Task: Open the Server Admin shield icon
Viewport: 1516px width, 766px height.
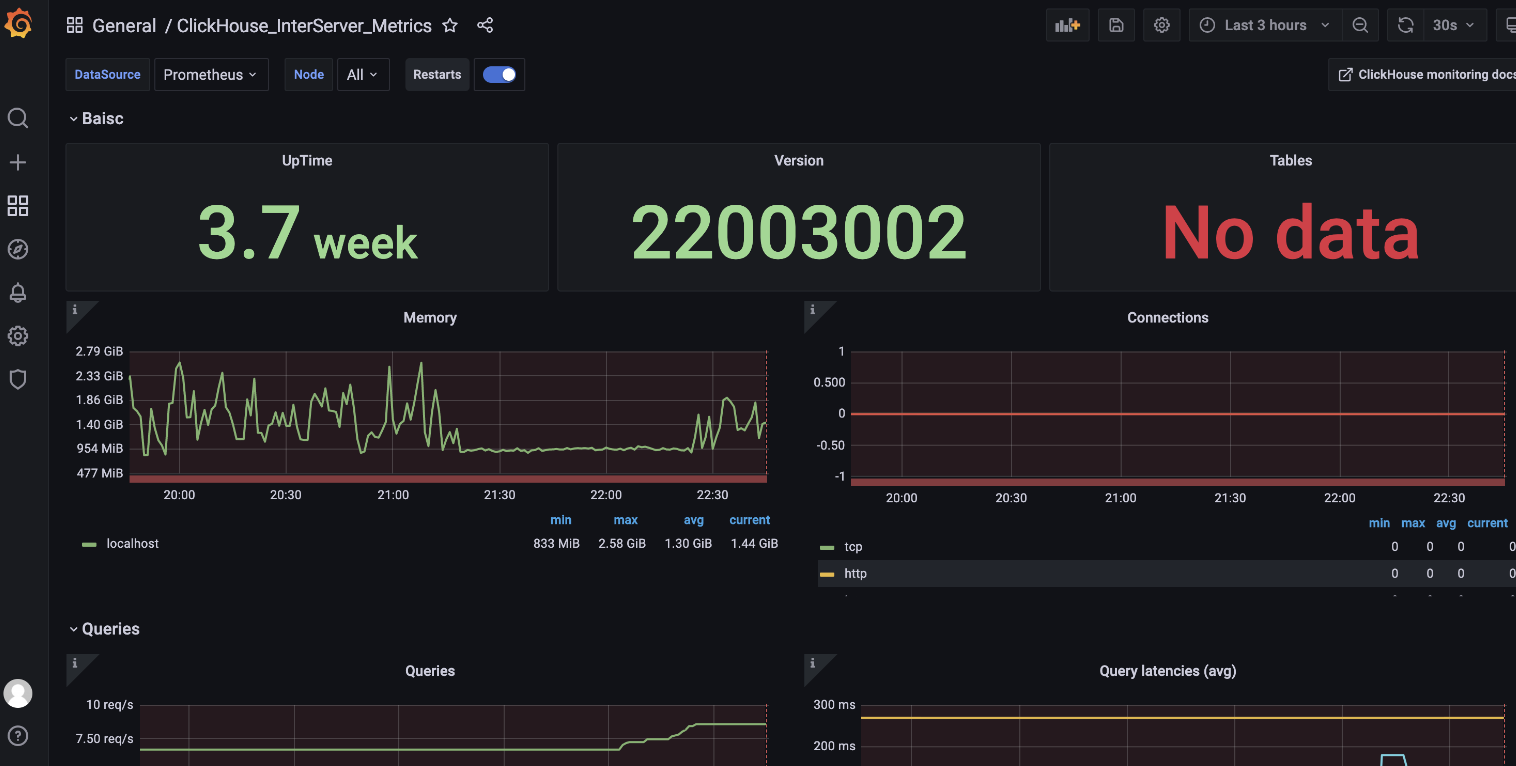Action: (x=18, y=379)
